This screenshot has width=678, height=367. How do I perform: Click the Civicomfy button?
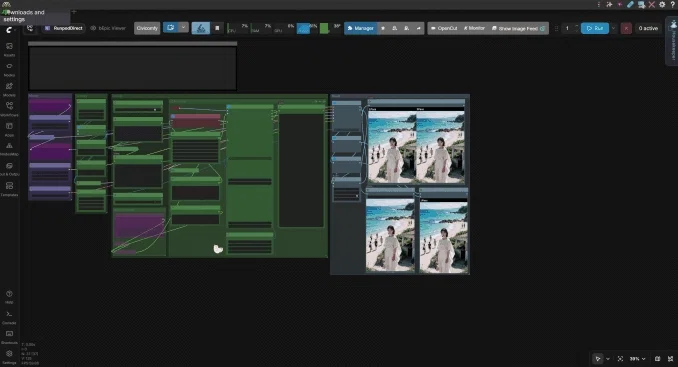pos(147,28)
